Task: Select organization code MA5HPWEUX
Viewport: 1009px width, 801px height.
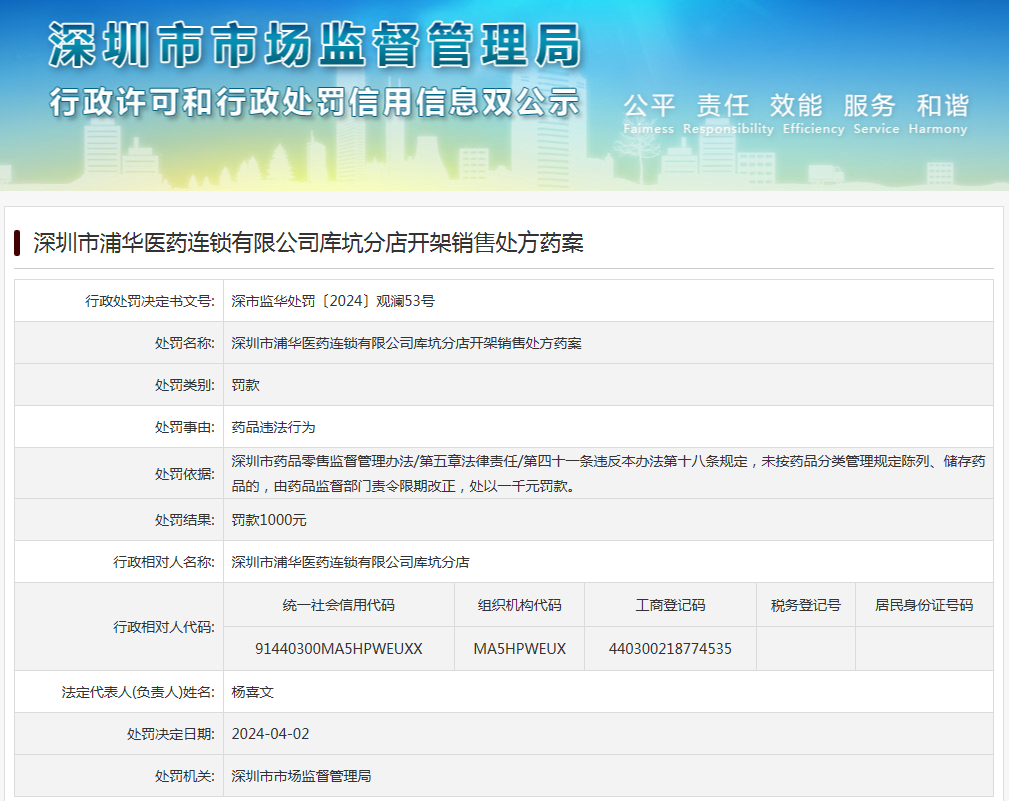Action: click(x=519, y=649)
